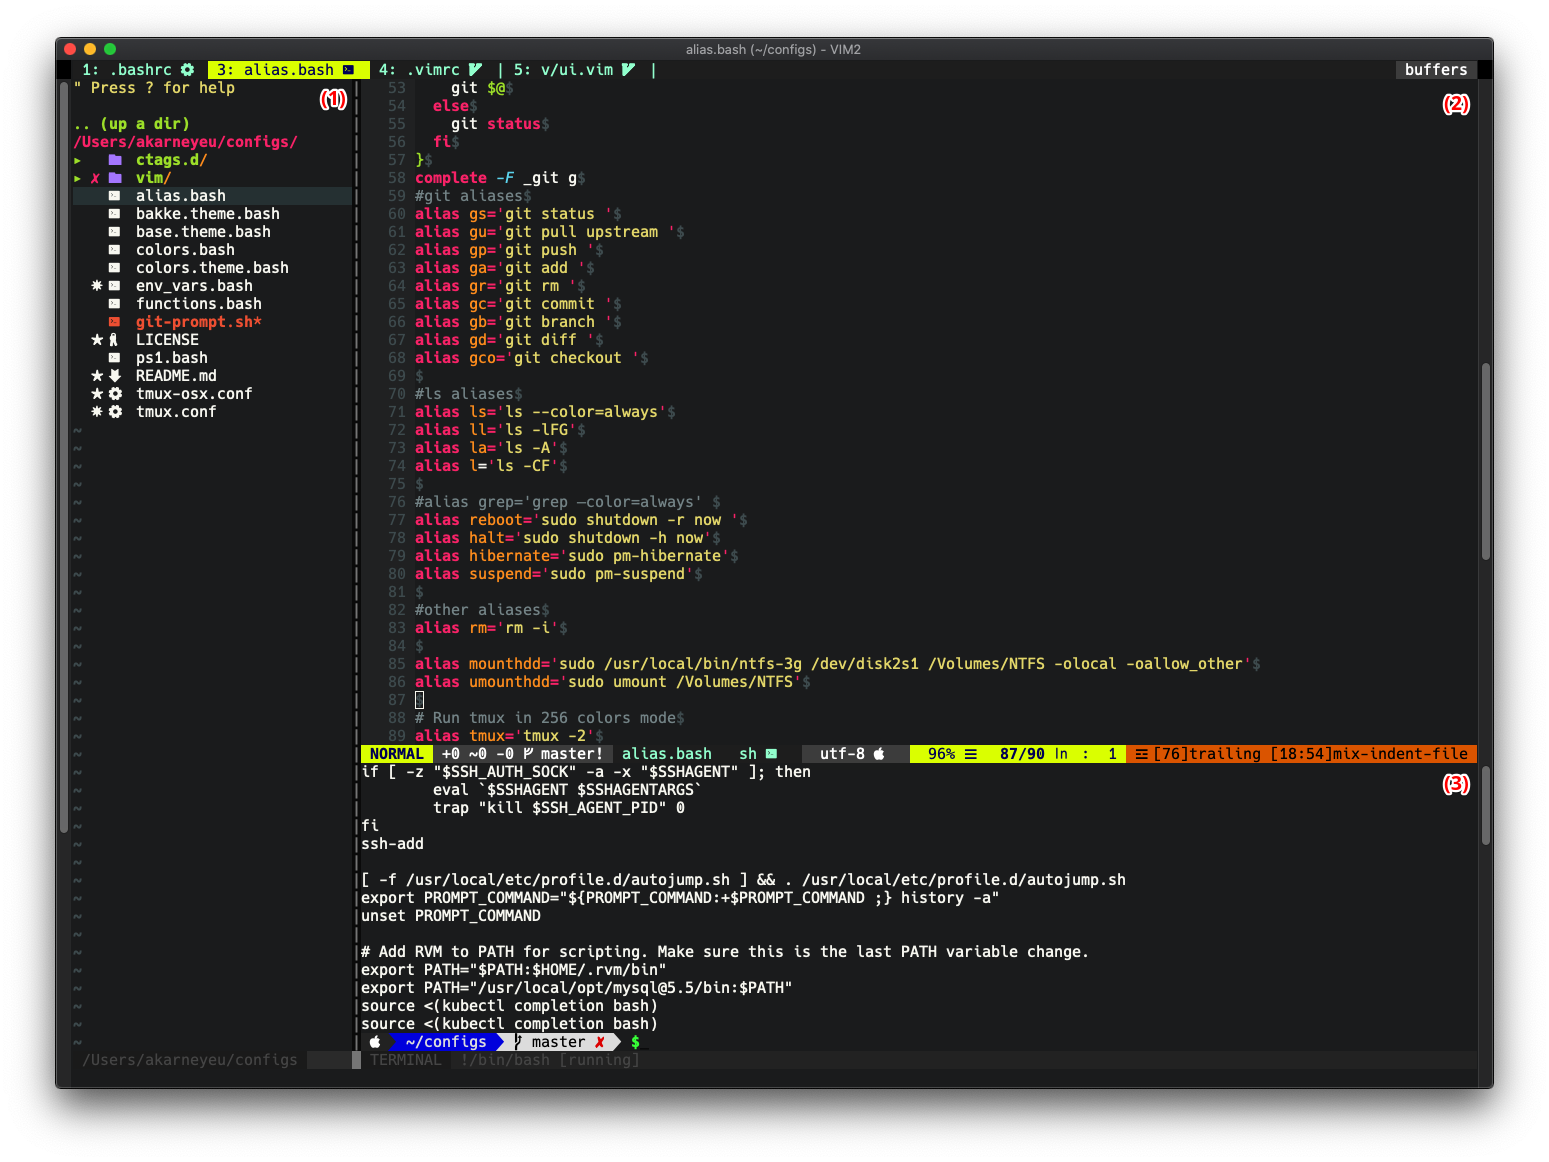Click the red terminal icon beside git-prompt.sh
1549x1162 pixels.
pyautogui.click(x=114, y=321)
